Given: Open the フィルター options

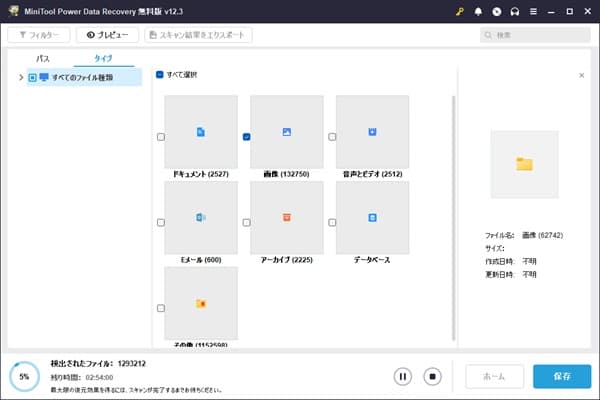Looking at the screenshot, I should pyautogui.click(x=39, y=35).
